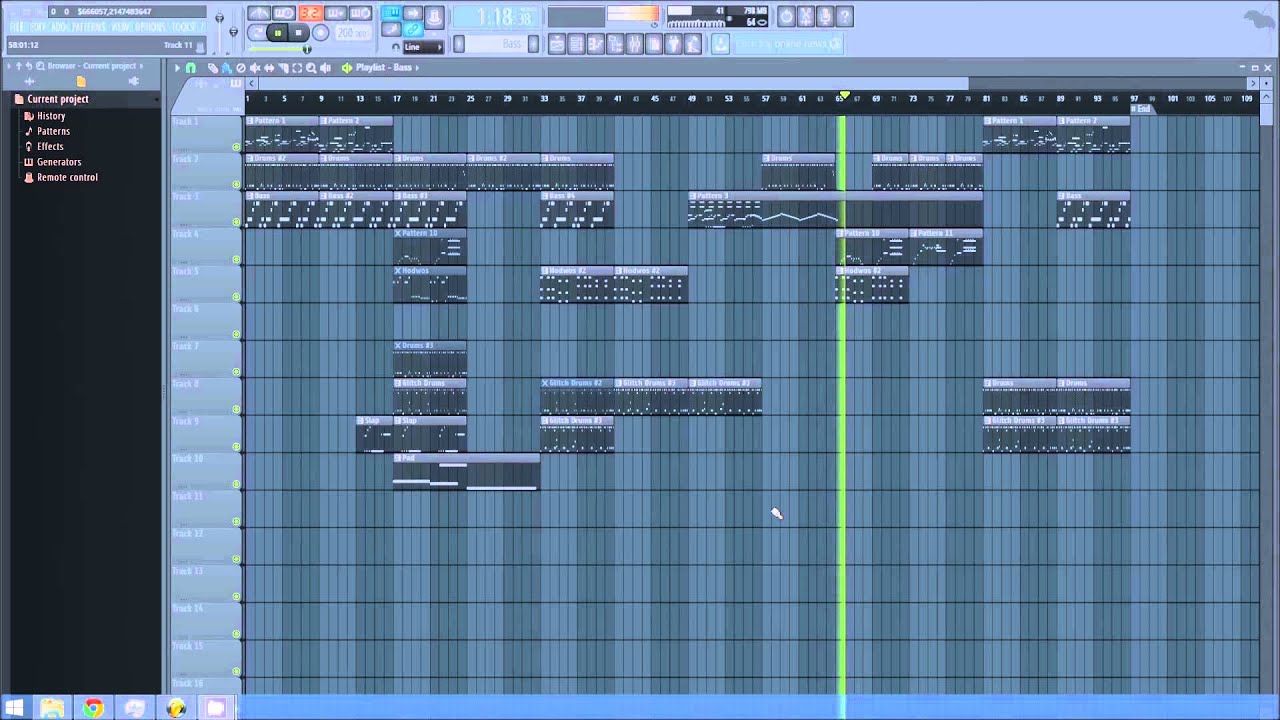Enable the playlist magnet snap icon
Screen dimensions: 1280x720
point(190,68)
